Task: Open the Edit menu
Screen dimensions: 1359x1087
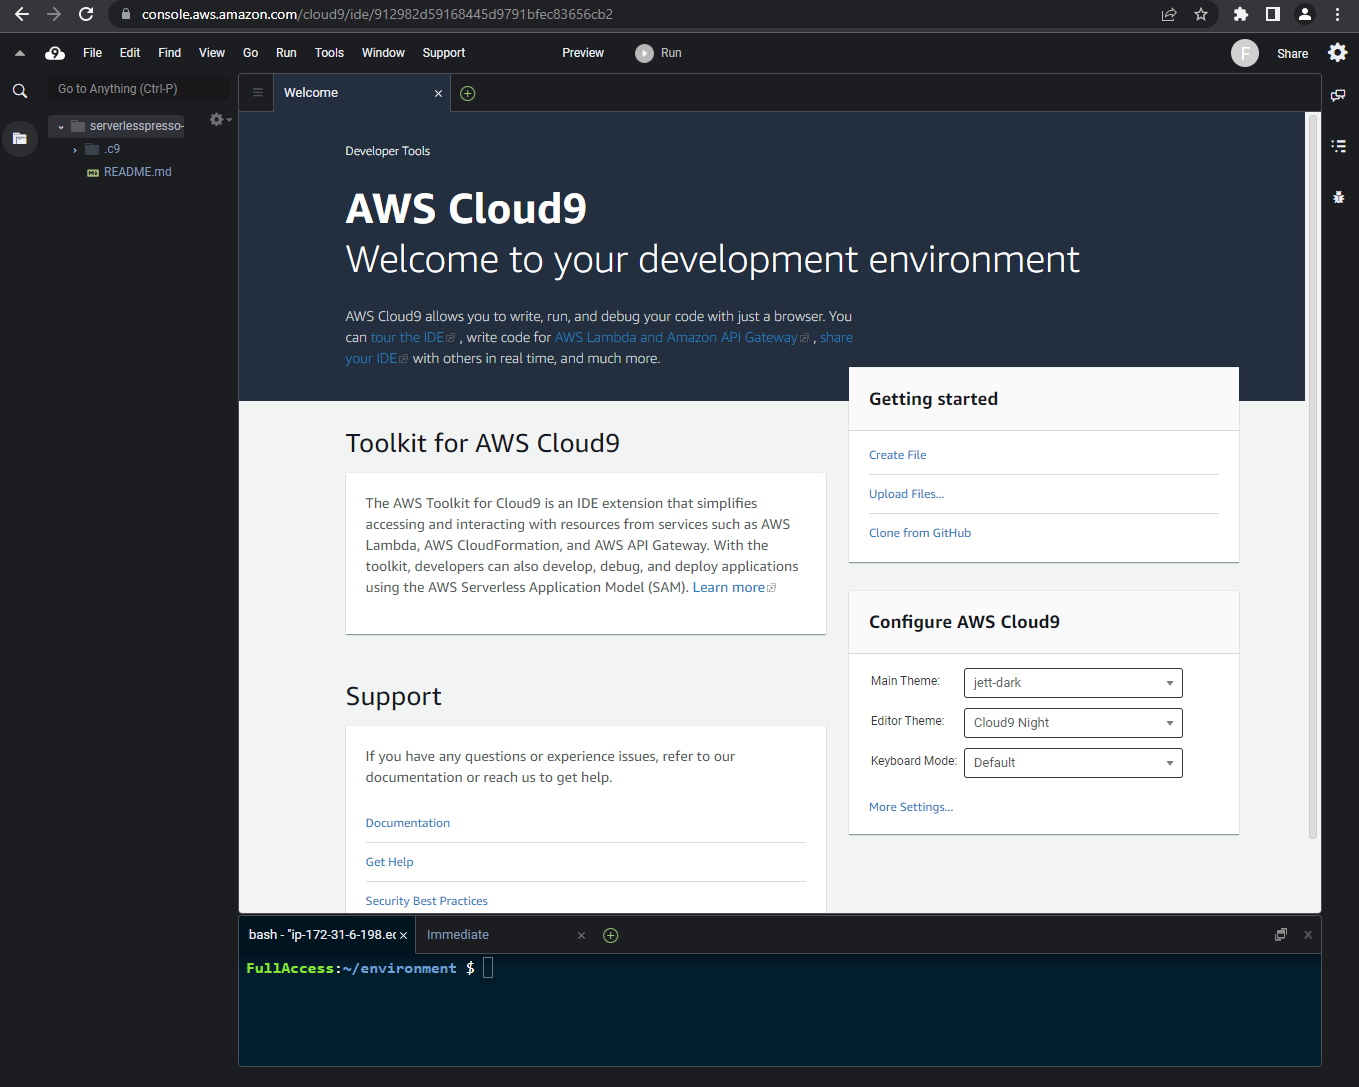Action: (130, 53)
